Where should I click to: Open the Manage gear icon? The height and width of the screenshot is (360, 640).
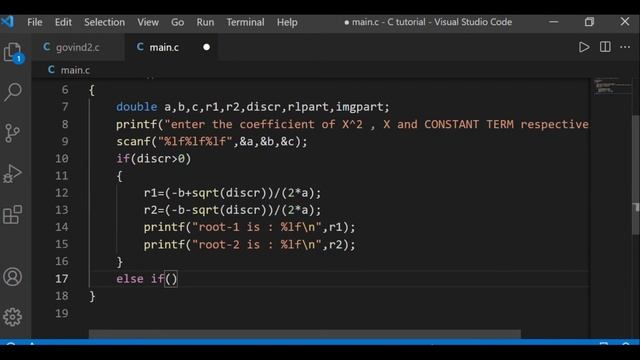pyautogui.click(x=13, y=316)
